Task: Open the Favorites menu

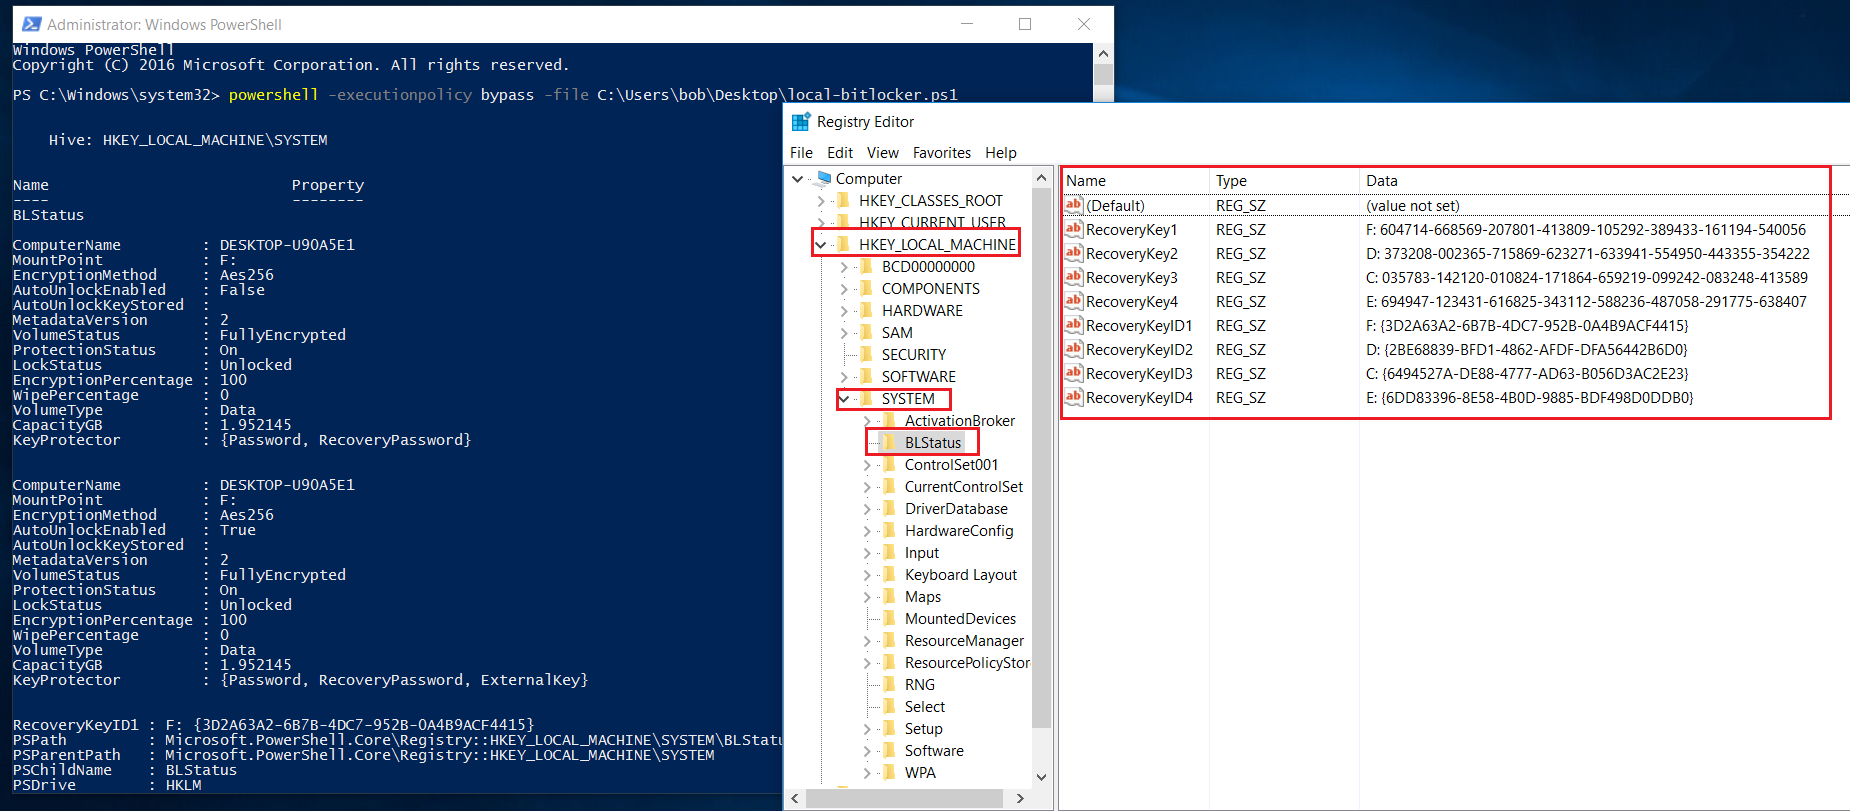Action: point(941,153)
